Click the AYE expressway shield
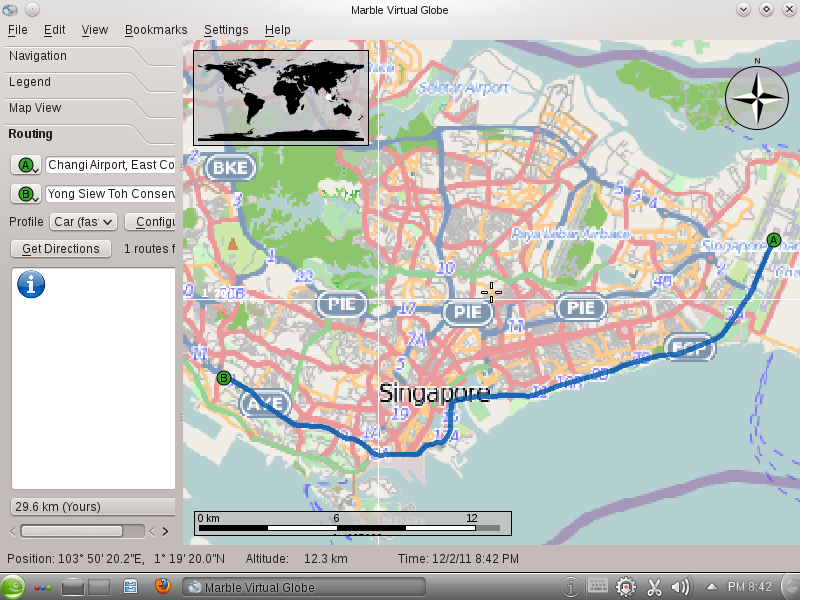 [x=265, y=404]
